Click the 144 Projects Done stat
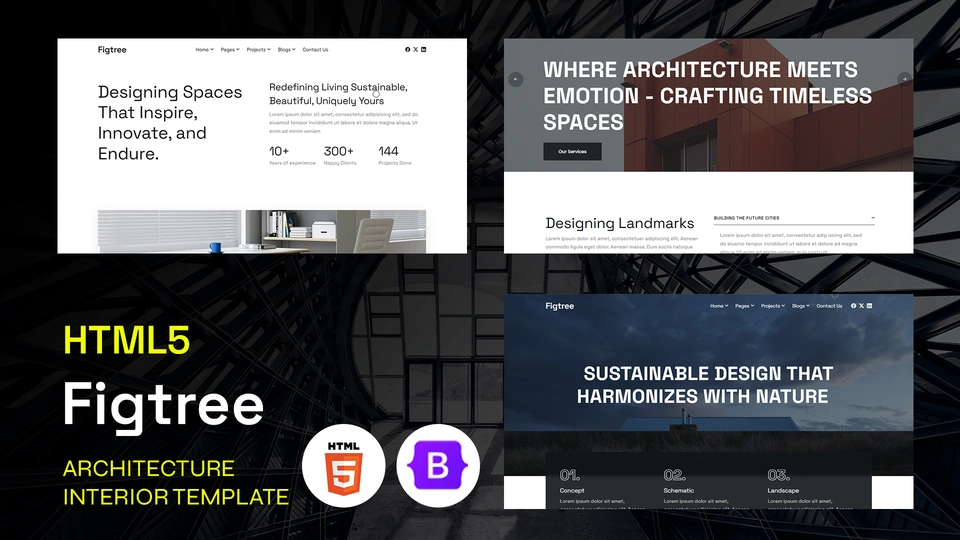Image resolution: width=960 pixels, height=540 pixels. (x=395, y=156)
